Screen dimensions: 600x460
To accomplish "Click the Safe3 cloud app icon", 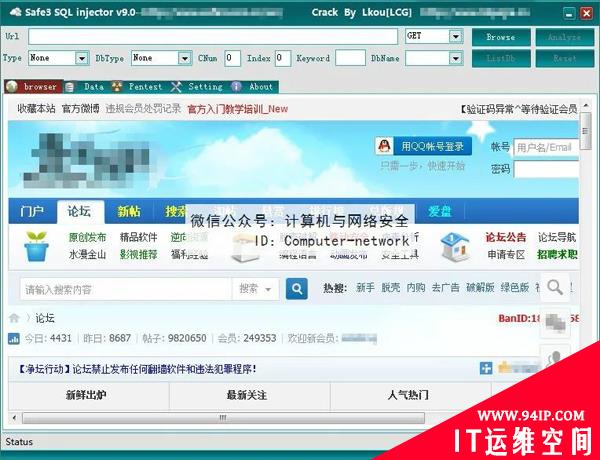I will coord(16,12).
